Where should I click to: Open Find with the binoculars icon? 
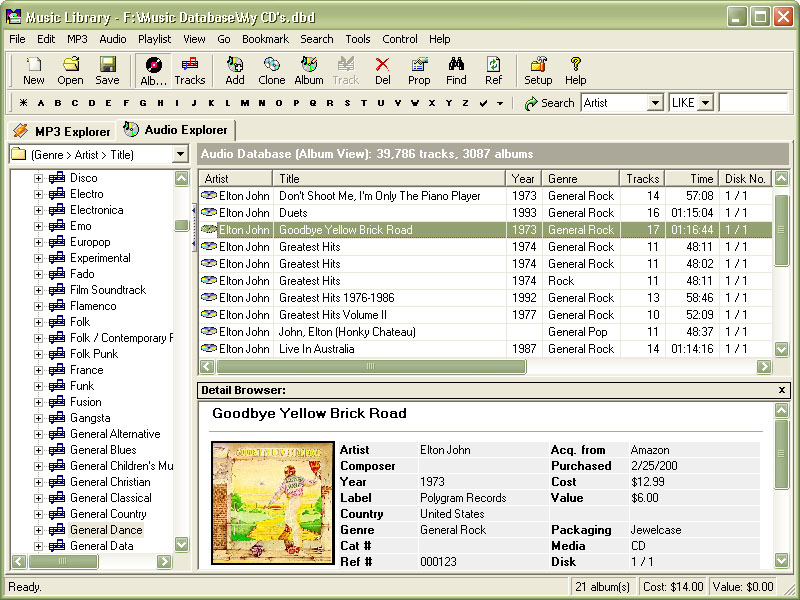tap(456, 70)
